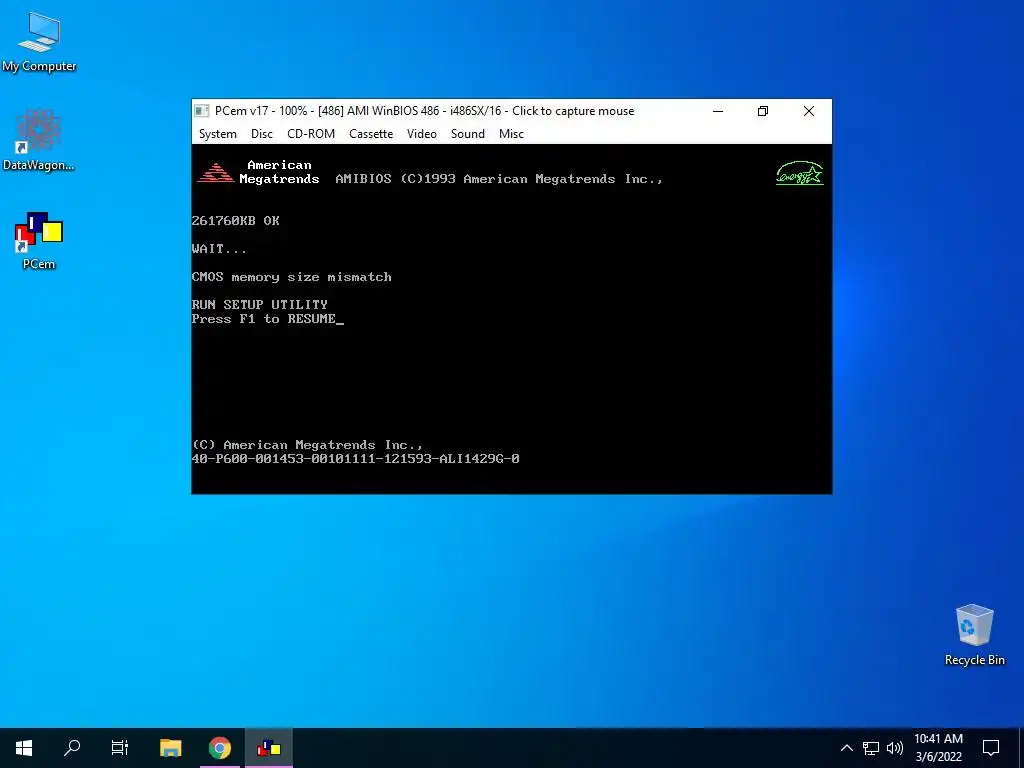Open File Explorer from taskbar
Viewport: 1024px width, 768px height.
coord(170,748)
